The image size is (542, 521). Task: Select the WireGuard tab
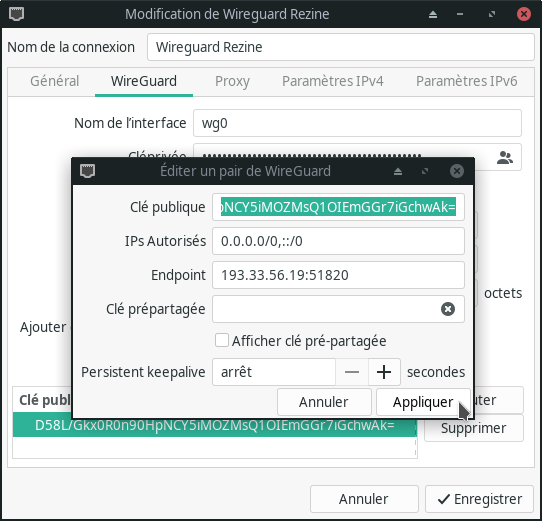pyautogui.click(x=144, y=81)
